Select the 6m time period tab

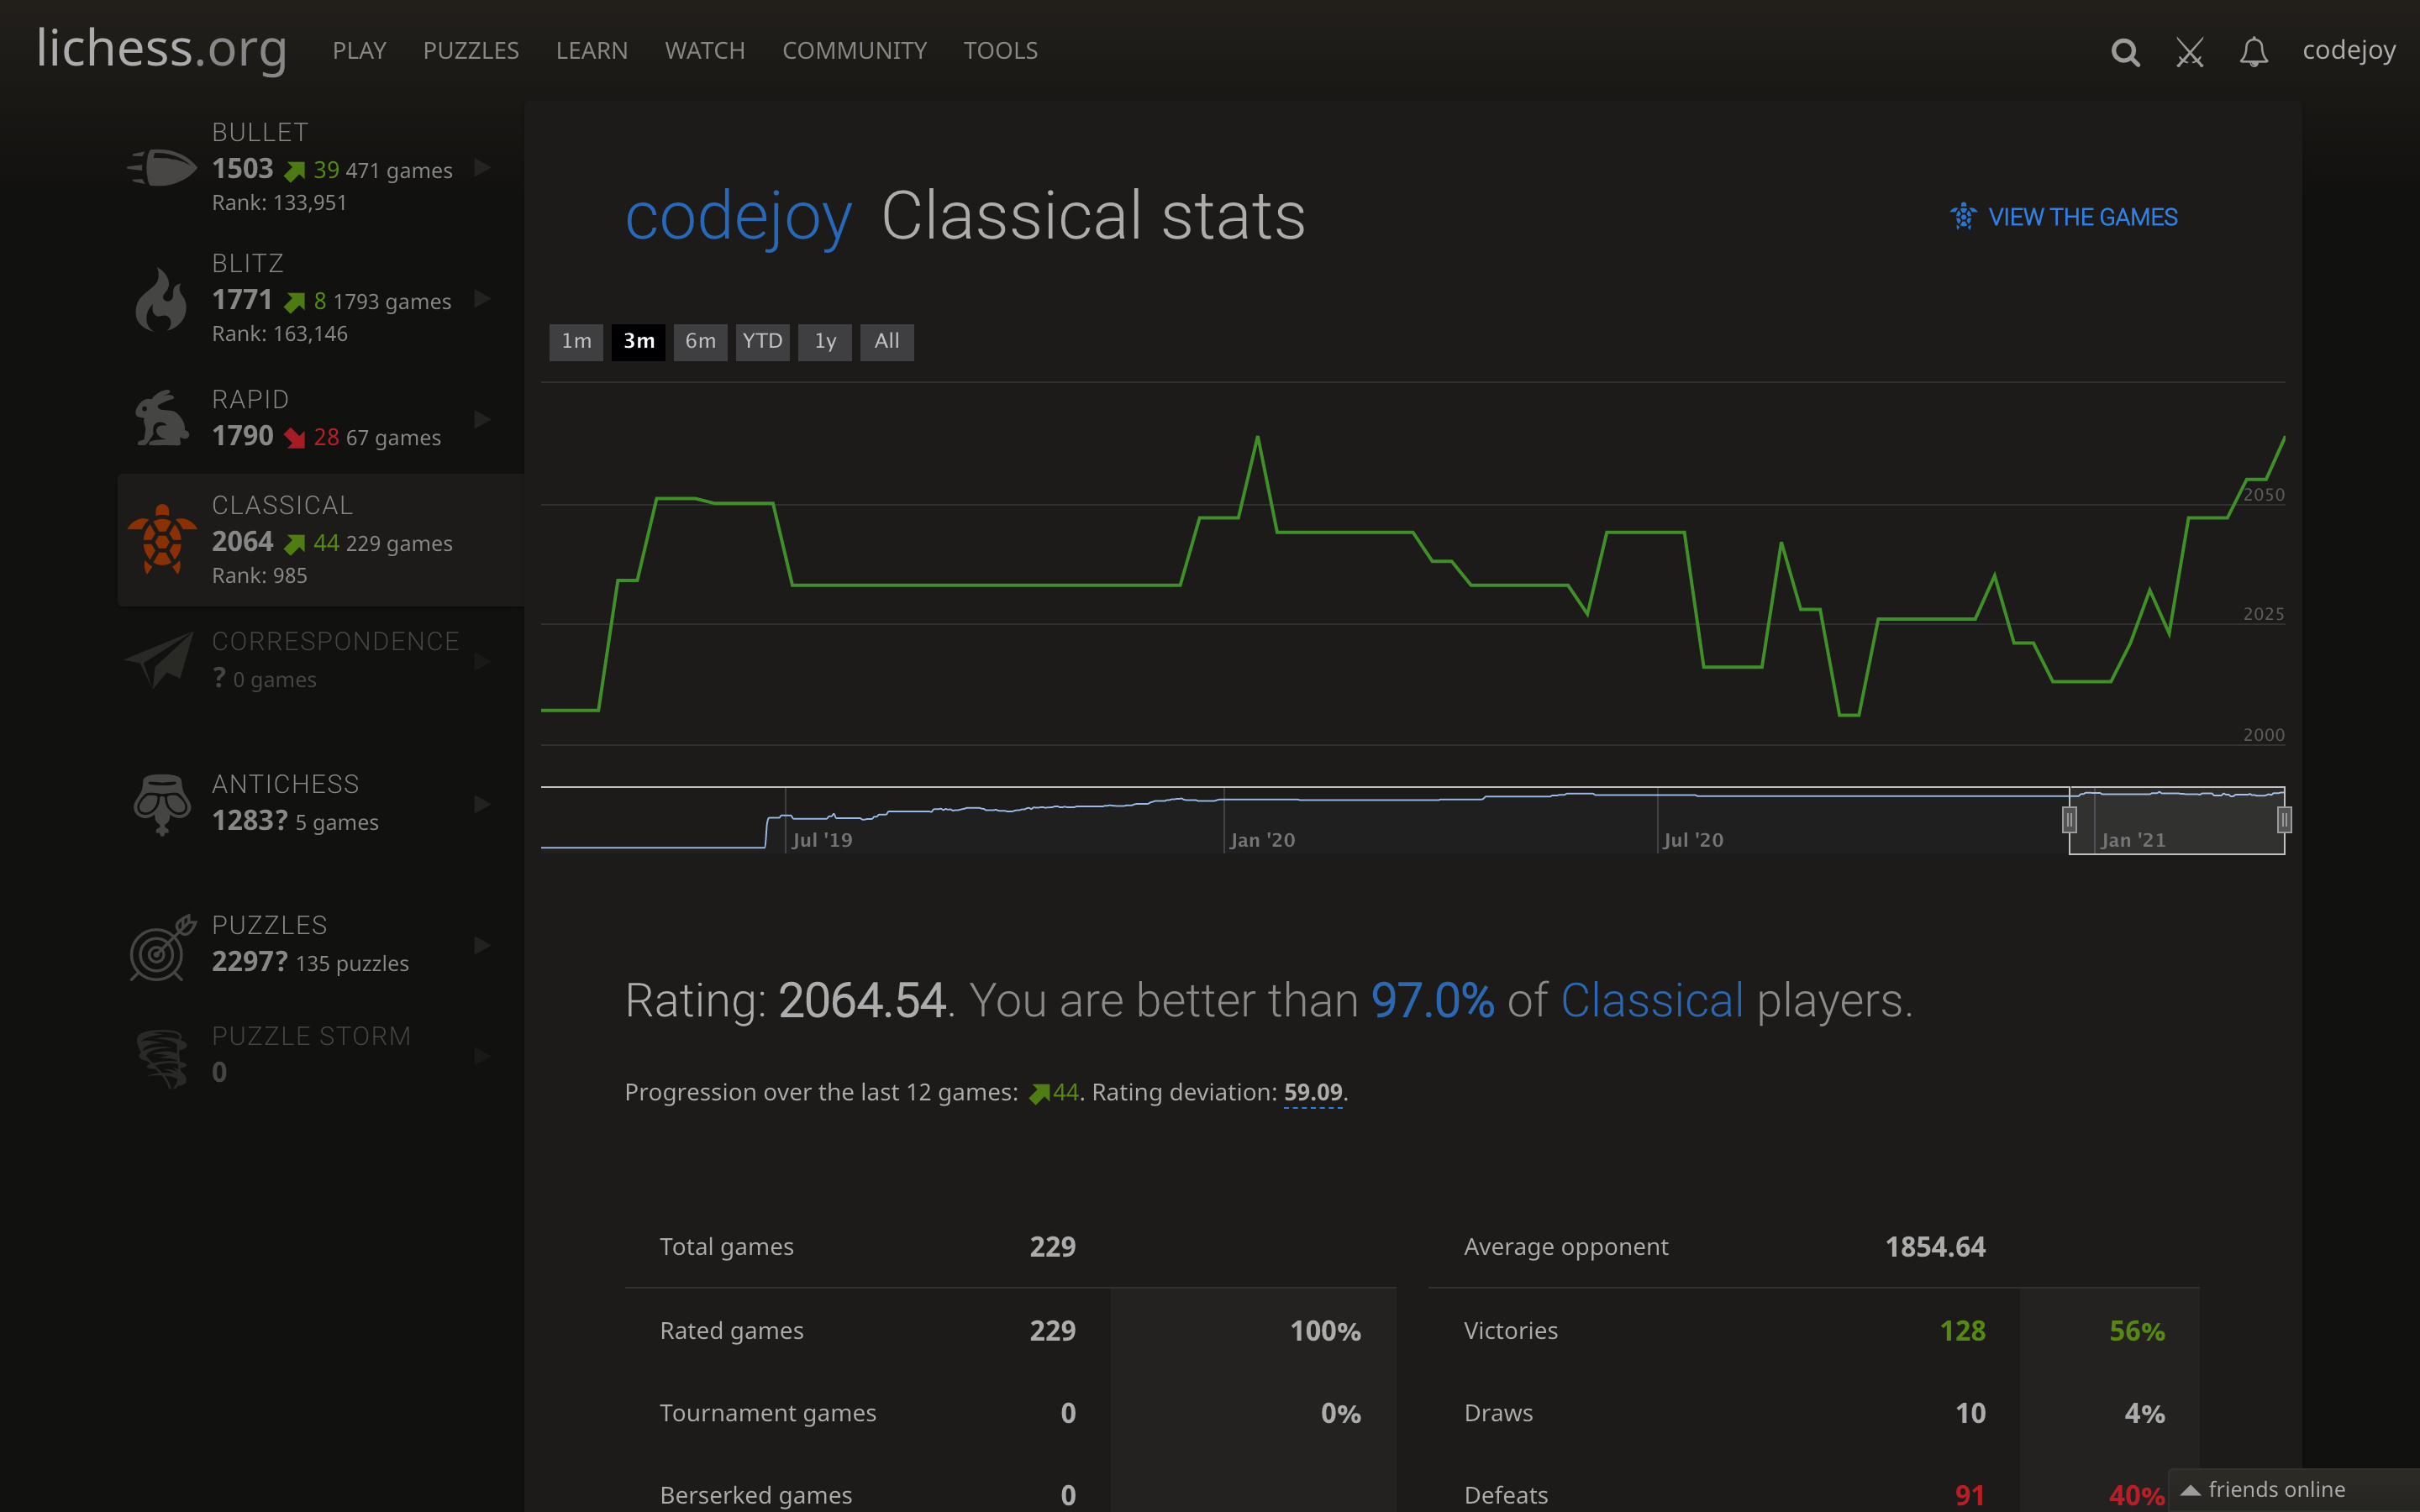pos(698,339)
